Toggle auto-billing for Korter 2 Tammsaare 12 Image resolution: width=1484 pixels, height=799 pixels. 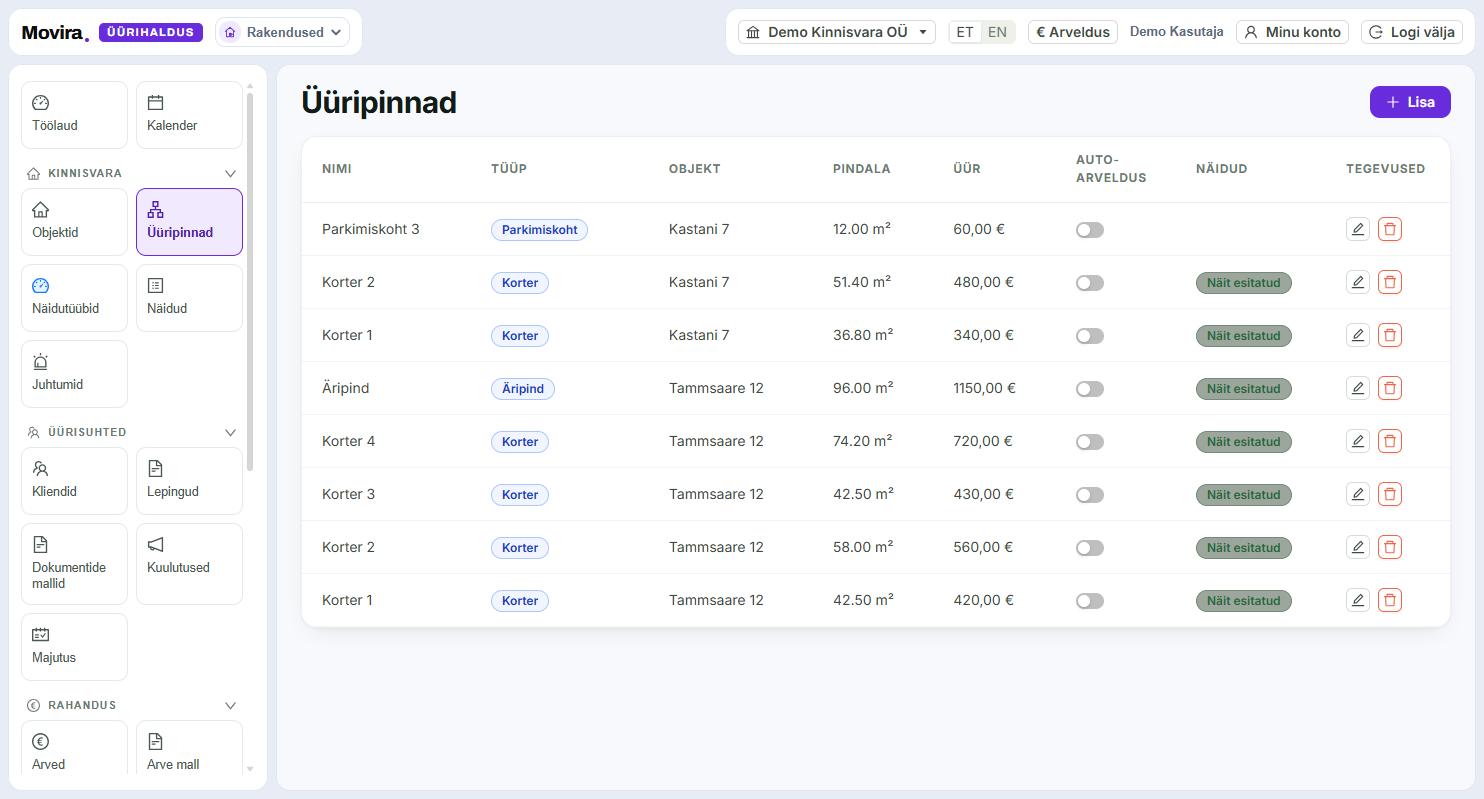pyautogui.click(x=1090, y=548)
